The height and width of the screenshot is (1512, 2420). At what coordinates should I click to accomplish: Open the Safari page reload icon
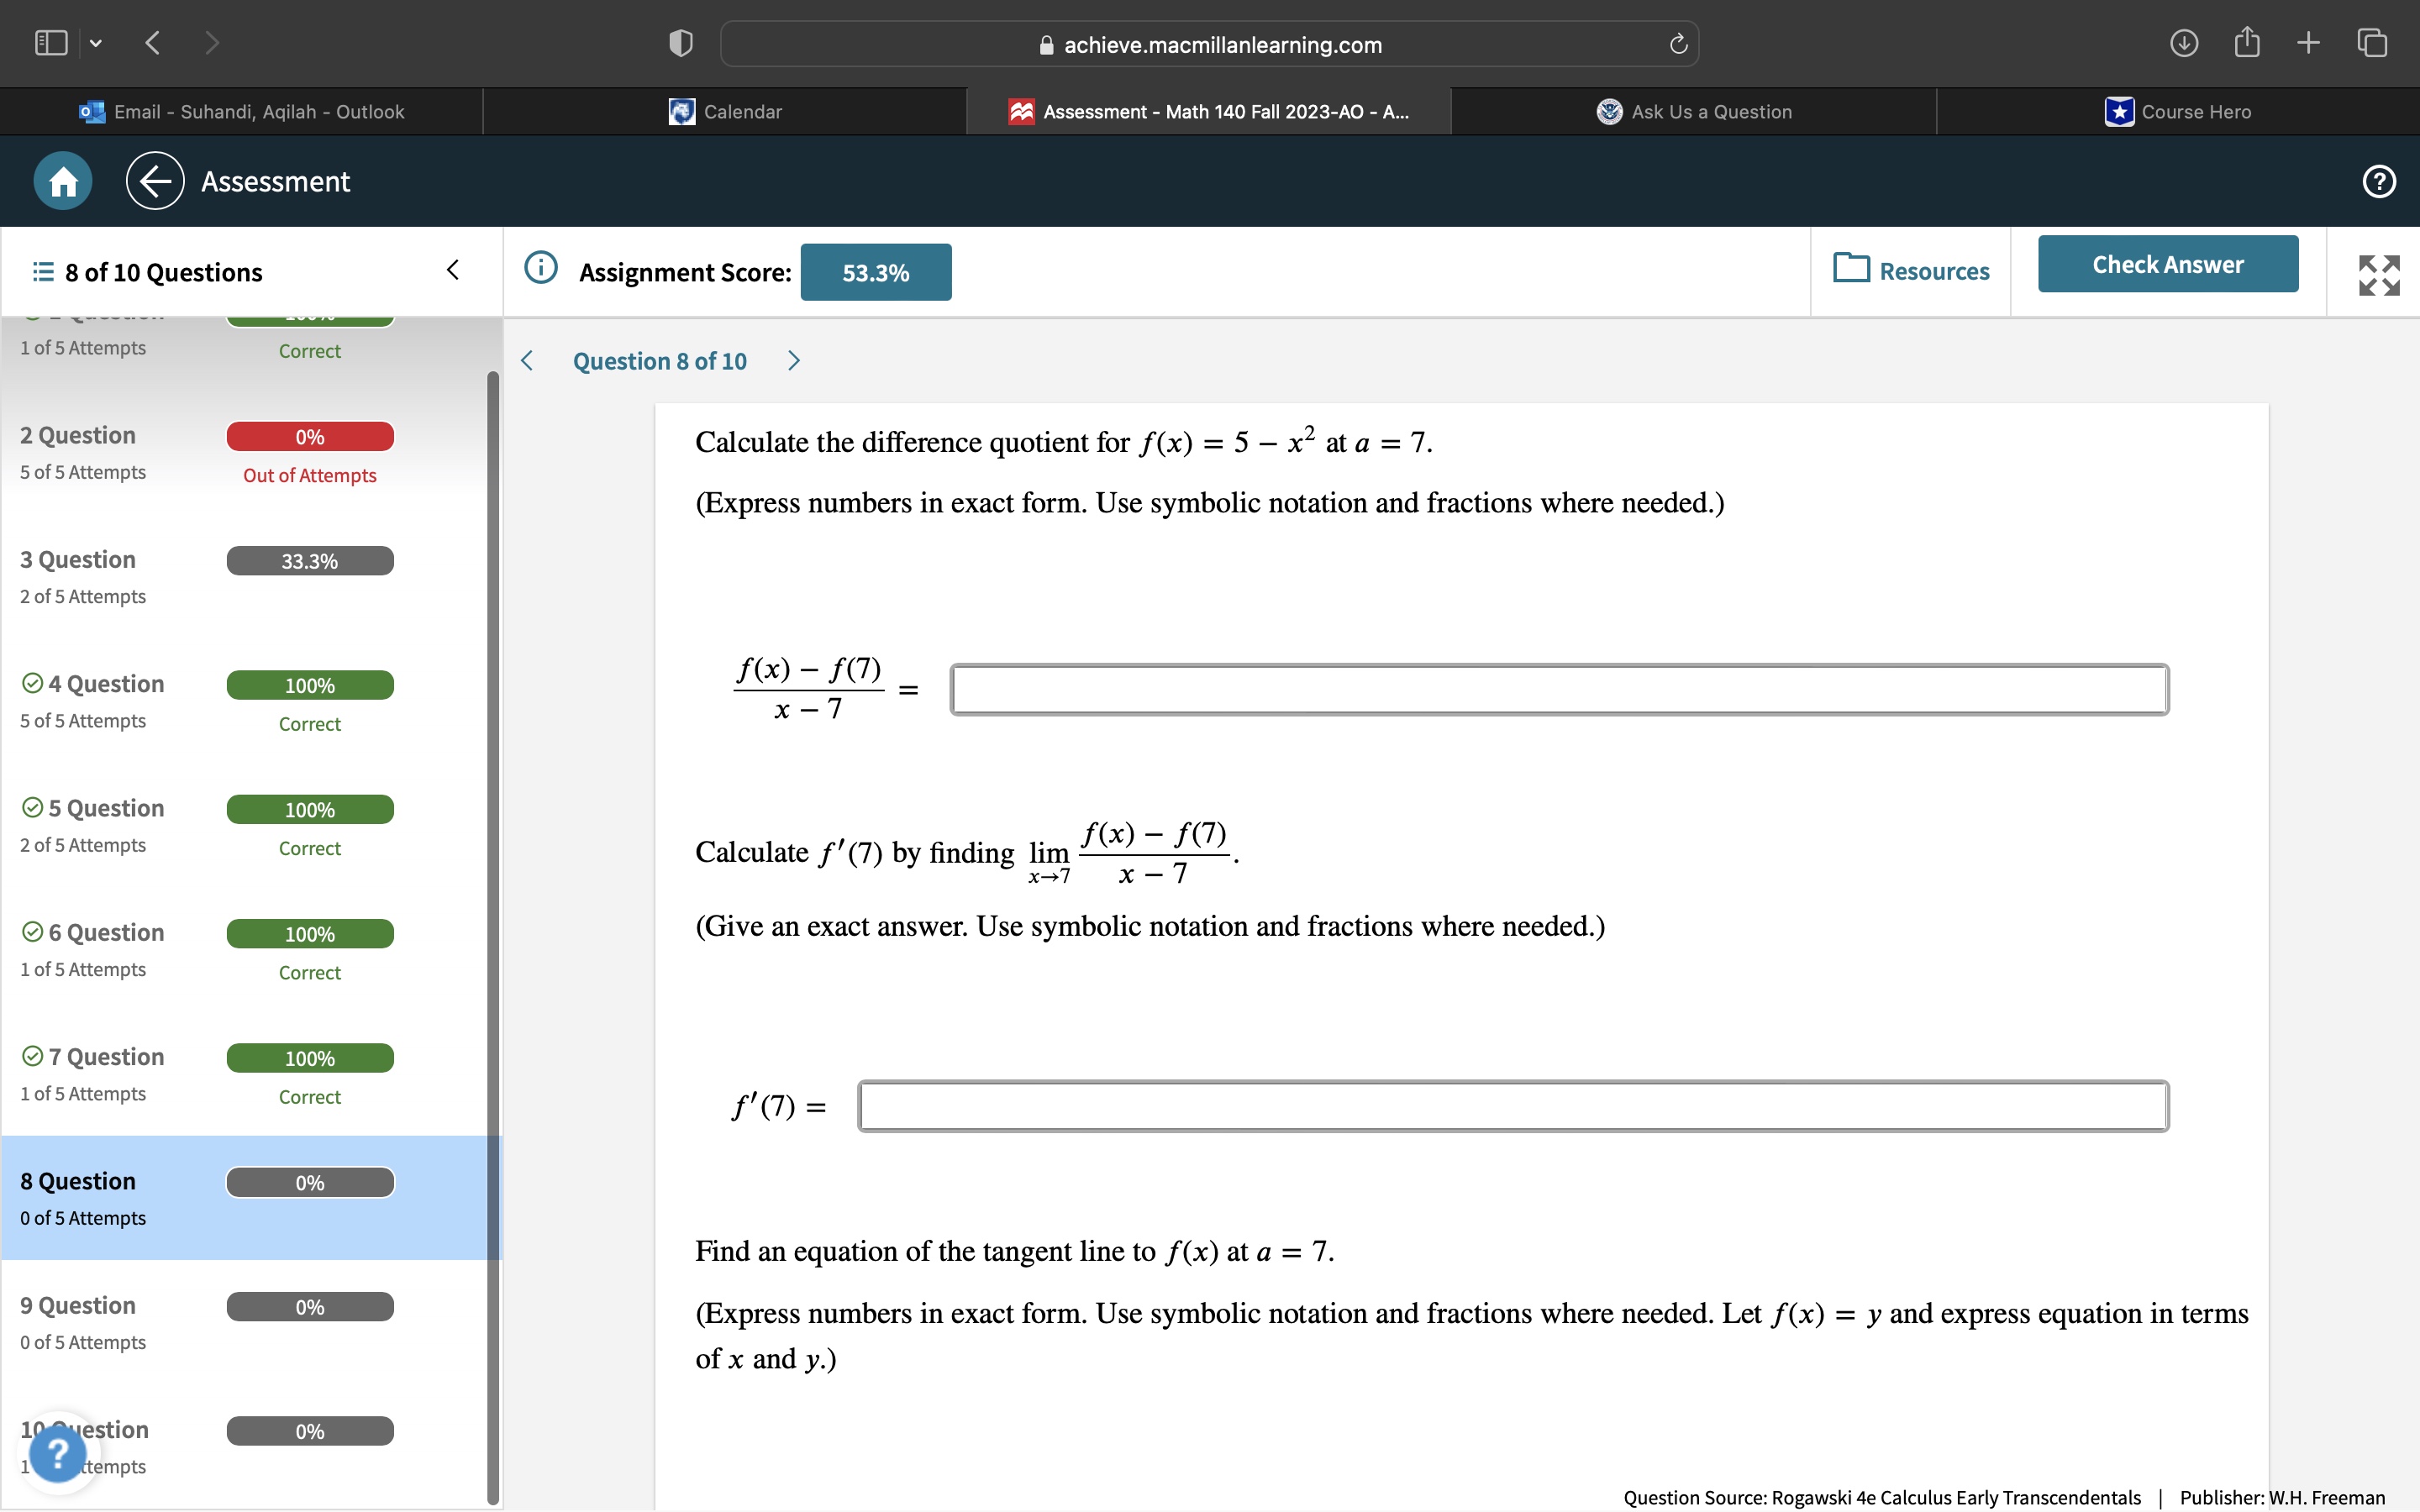[x=1676, y=43]
